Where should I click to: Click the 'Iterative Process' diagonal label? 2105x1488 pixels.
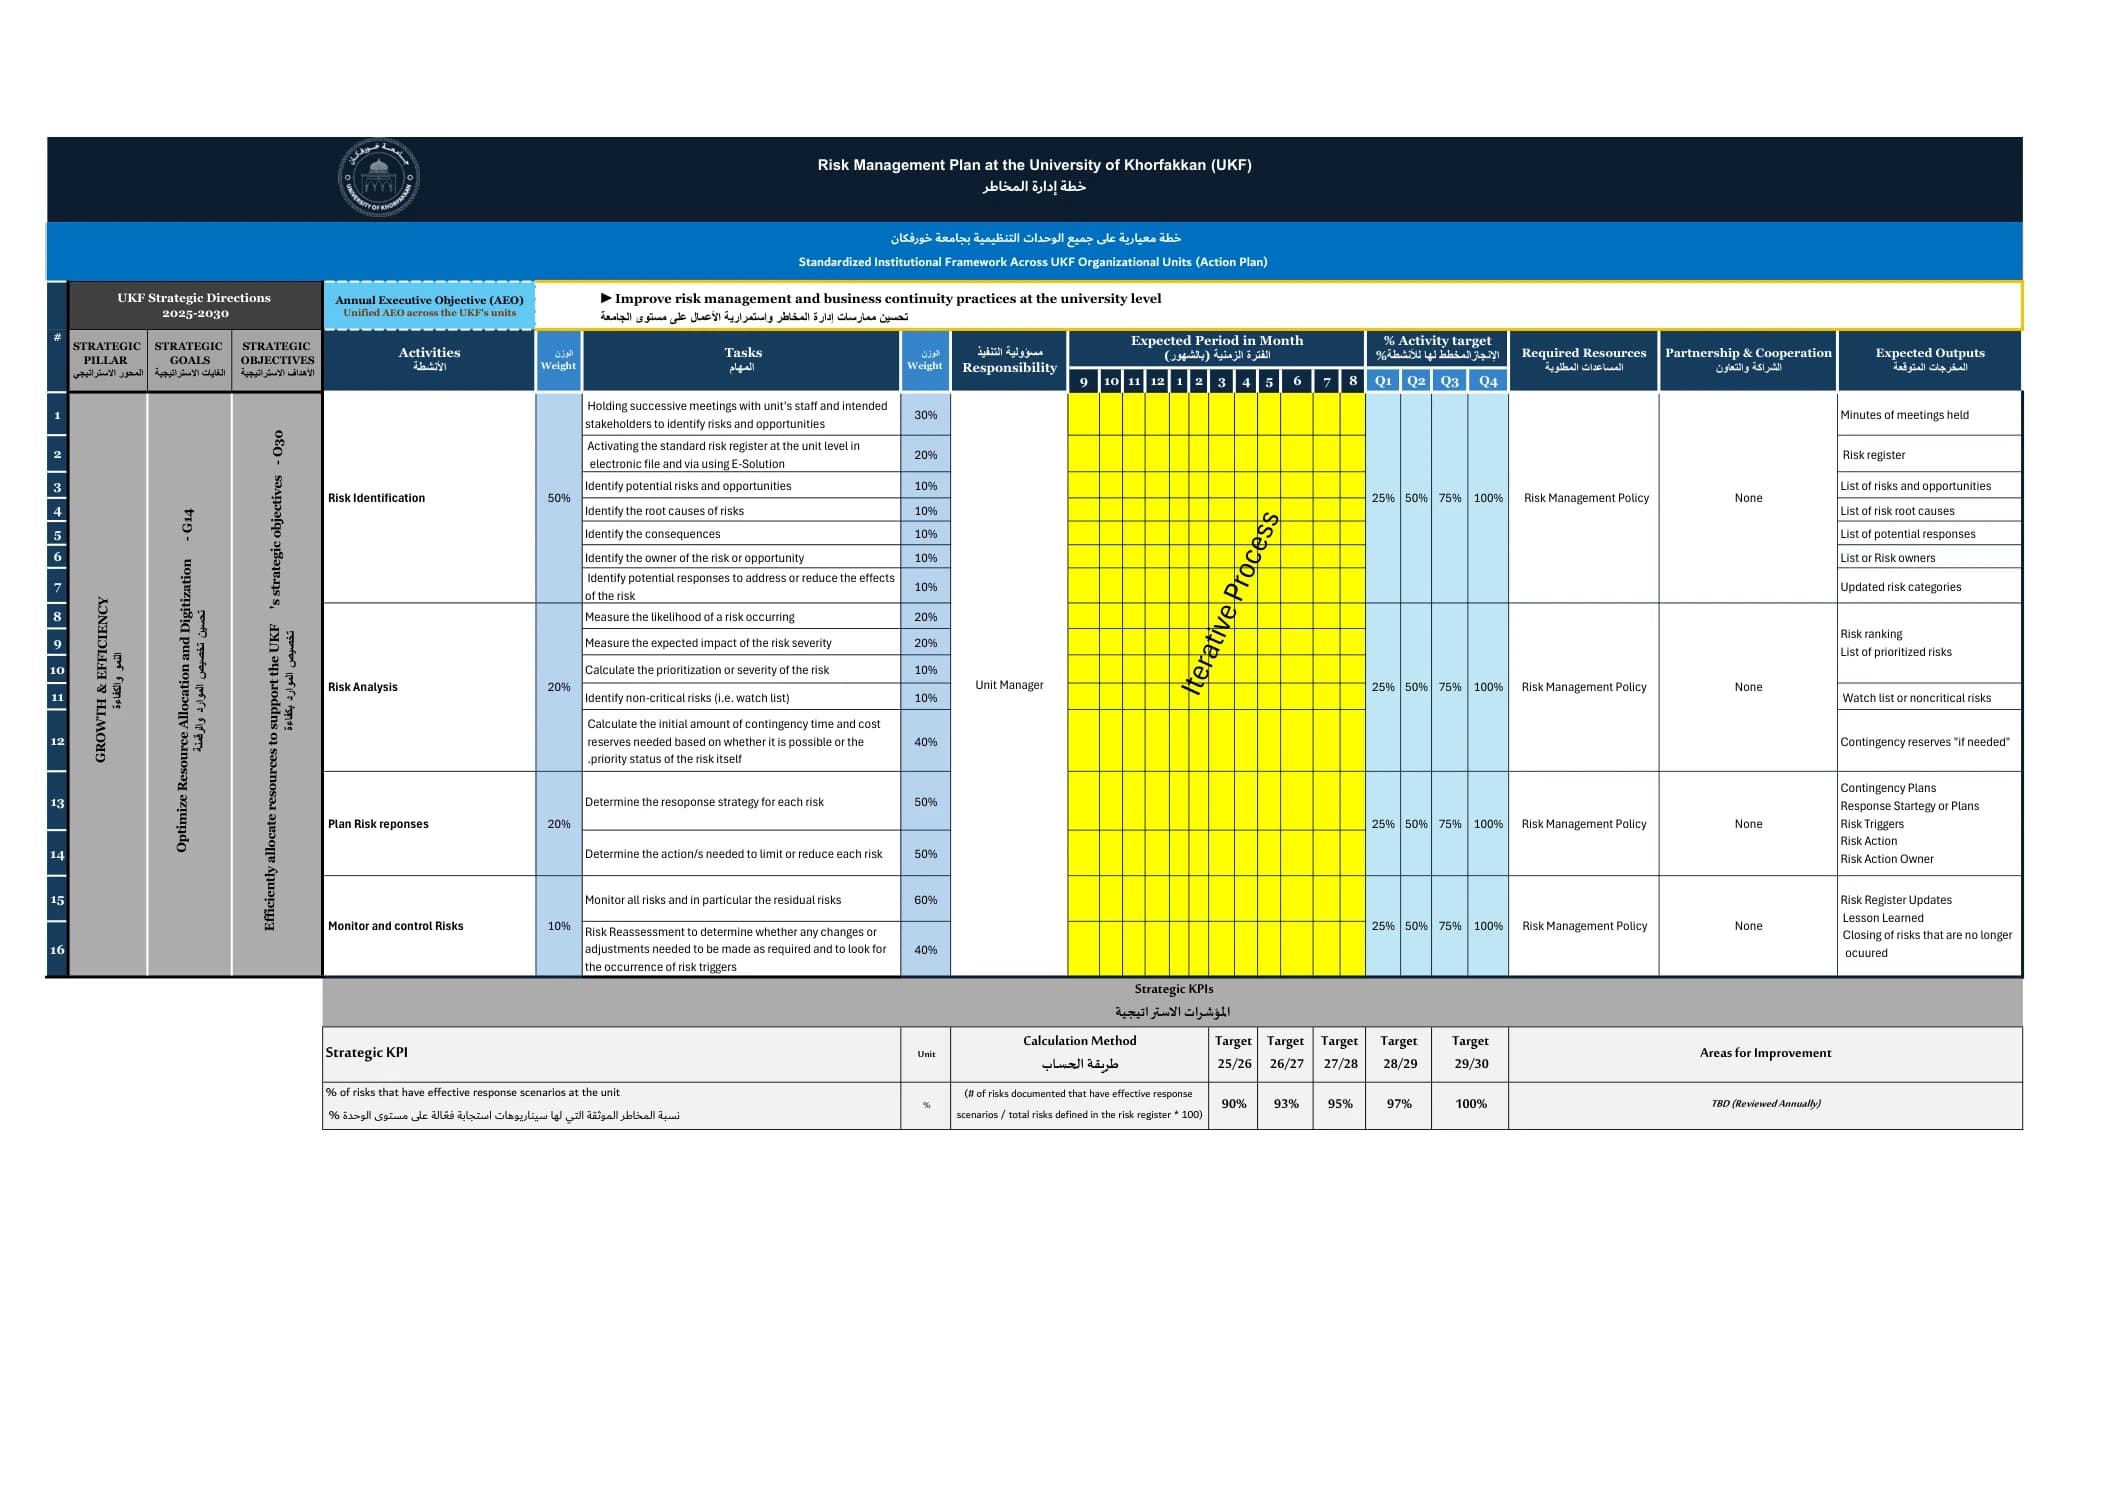[x=1230, y=604]
